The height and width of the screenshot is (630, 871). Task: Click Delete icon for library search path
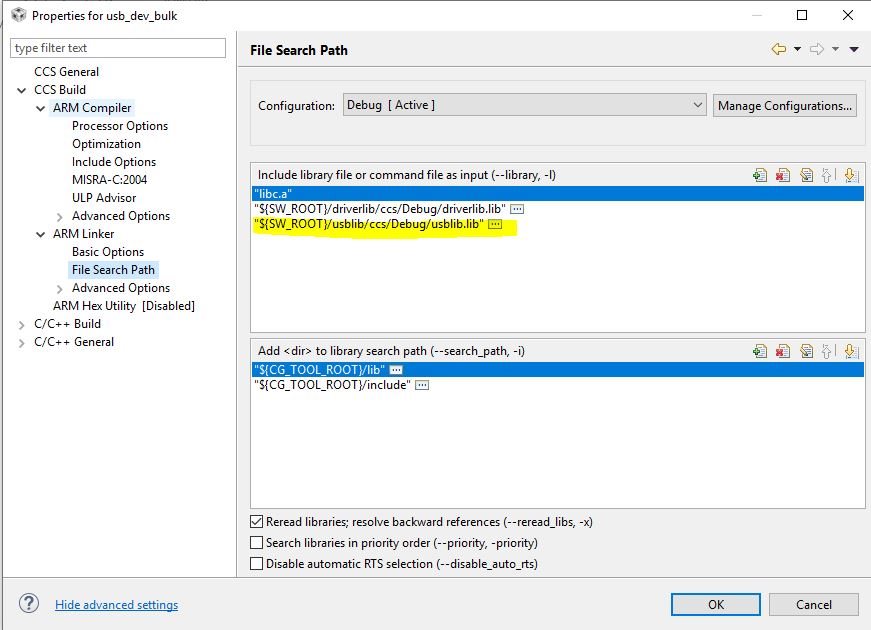(783, 351)
